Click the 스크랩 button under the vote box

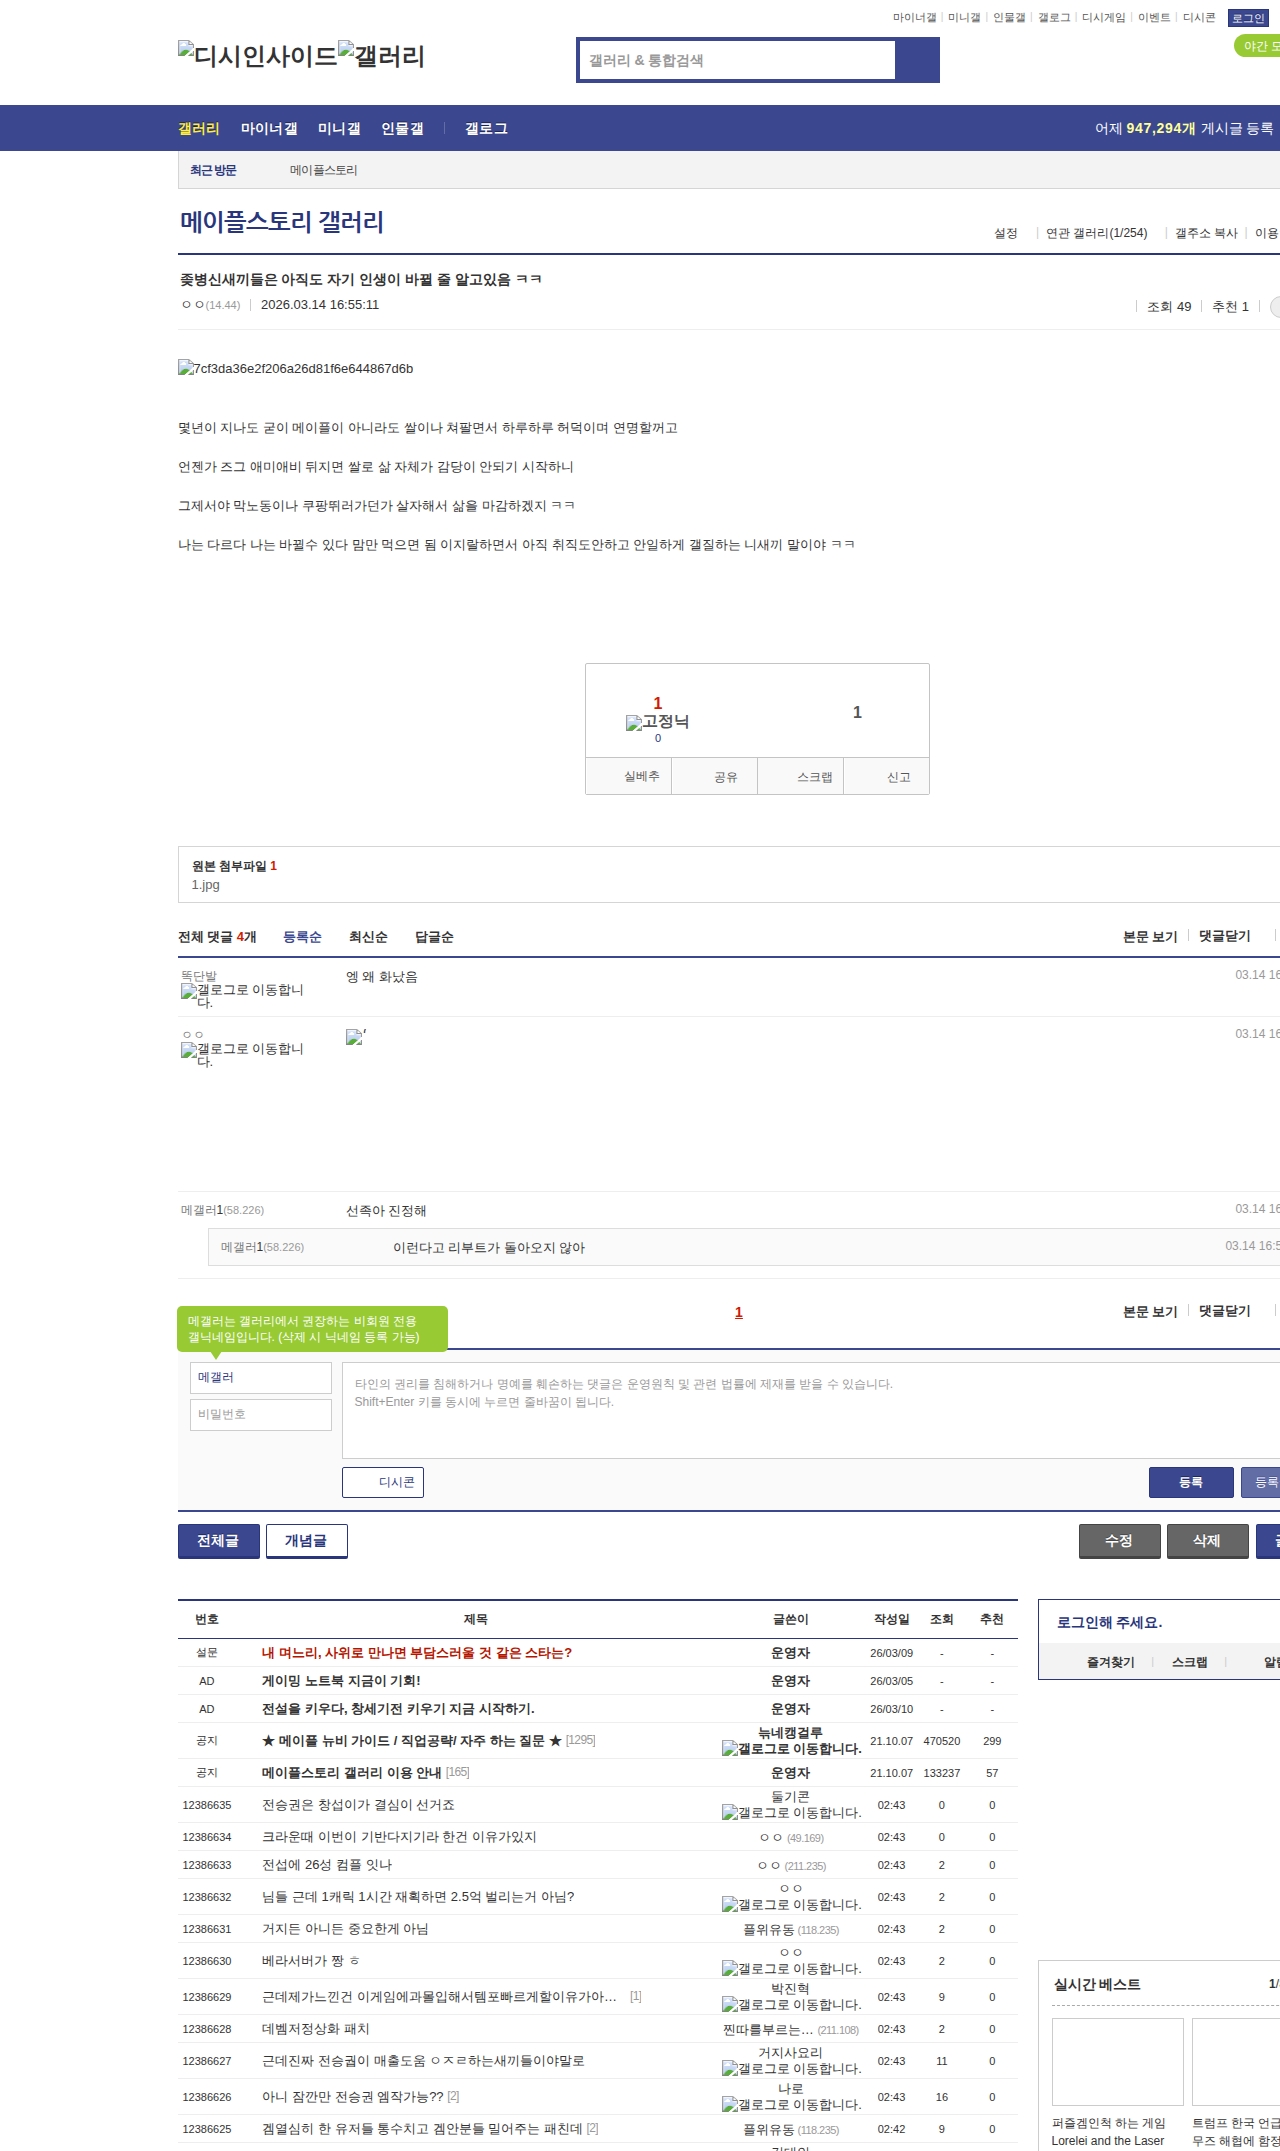click(801, 777)
